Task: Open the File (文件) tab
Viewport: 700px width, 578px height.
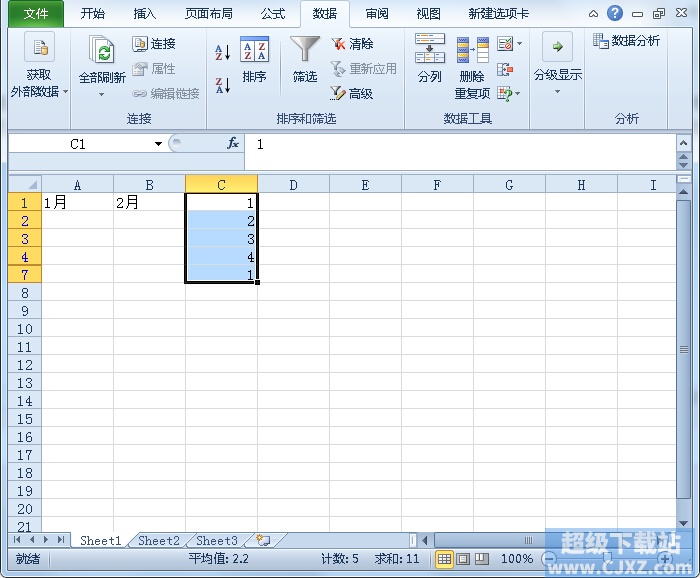Action: point(36,14)
